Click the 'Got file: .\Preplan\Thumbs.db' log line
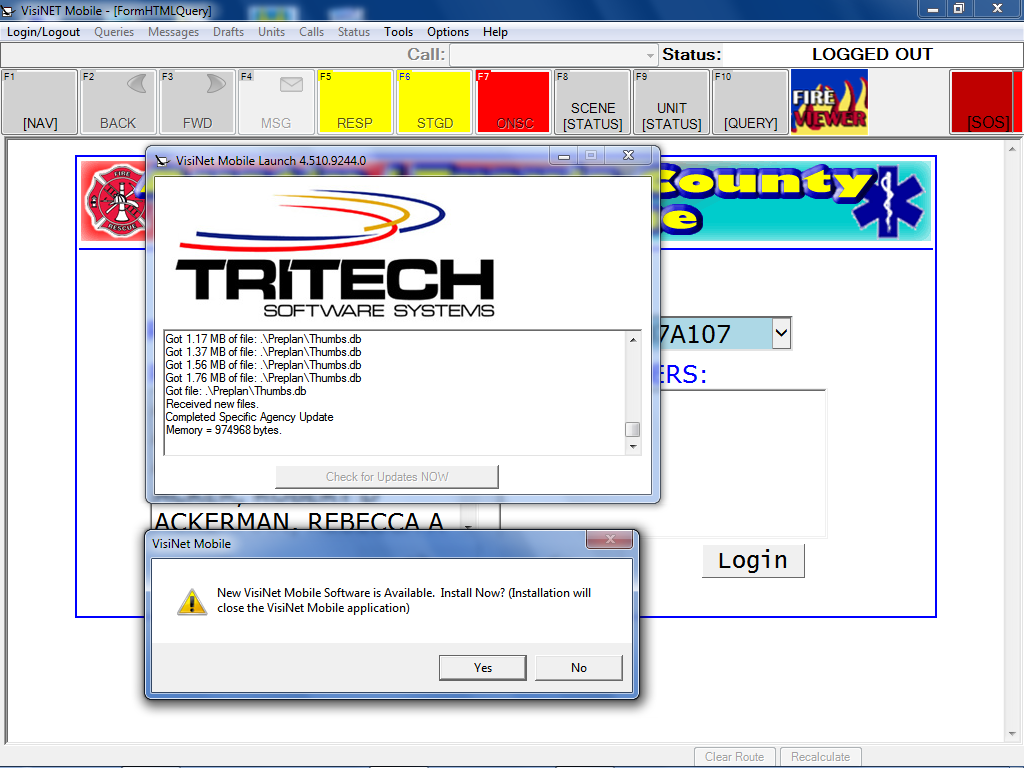 point(236,391)
